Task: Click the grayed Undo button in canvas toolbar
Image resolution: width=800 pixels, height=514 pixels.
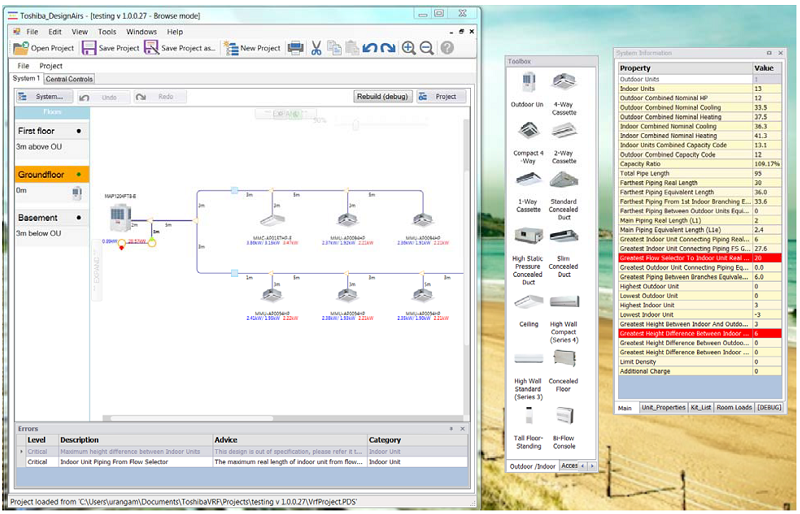Action: point(104,97)
